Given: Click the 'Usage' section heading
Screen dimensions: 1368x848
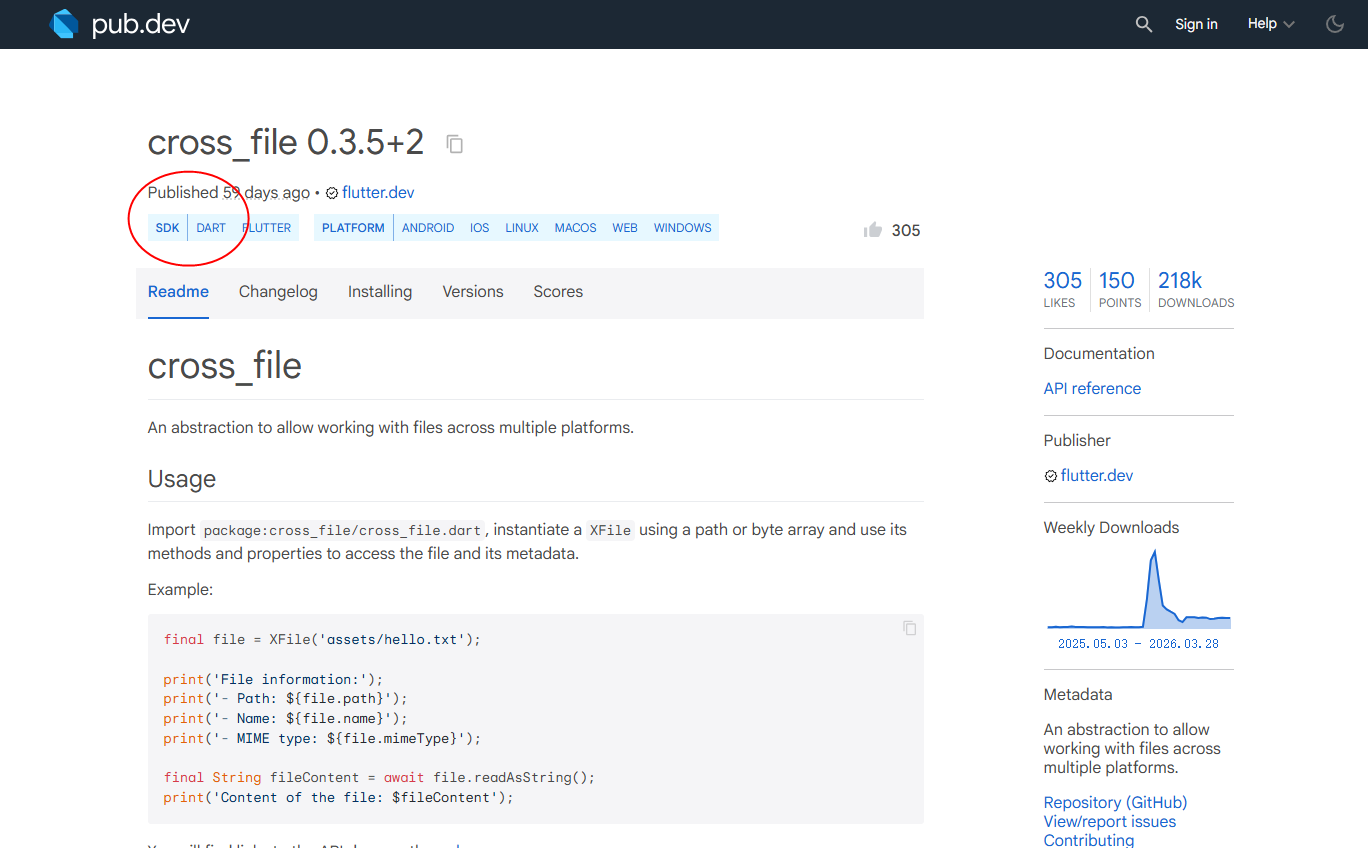Looking at the screenshot, I should [x=182, y=479].
